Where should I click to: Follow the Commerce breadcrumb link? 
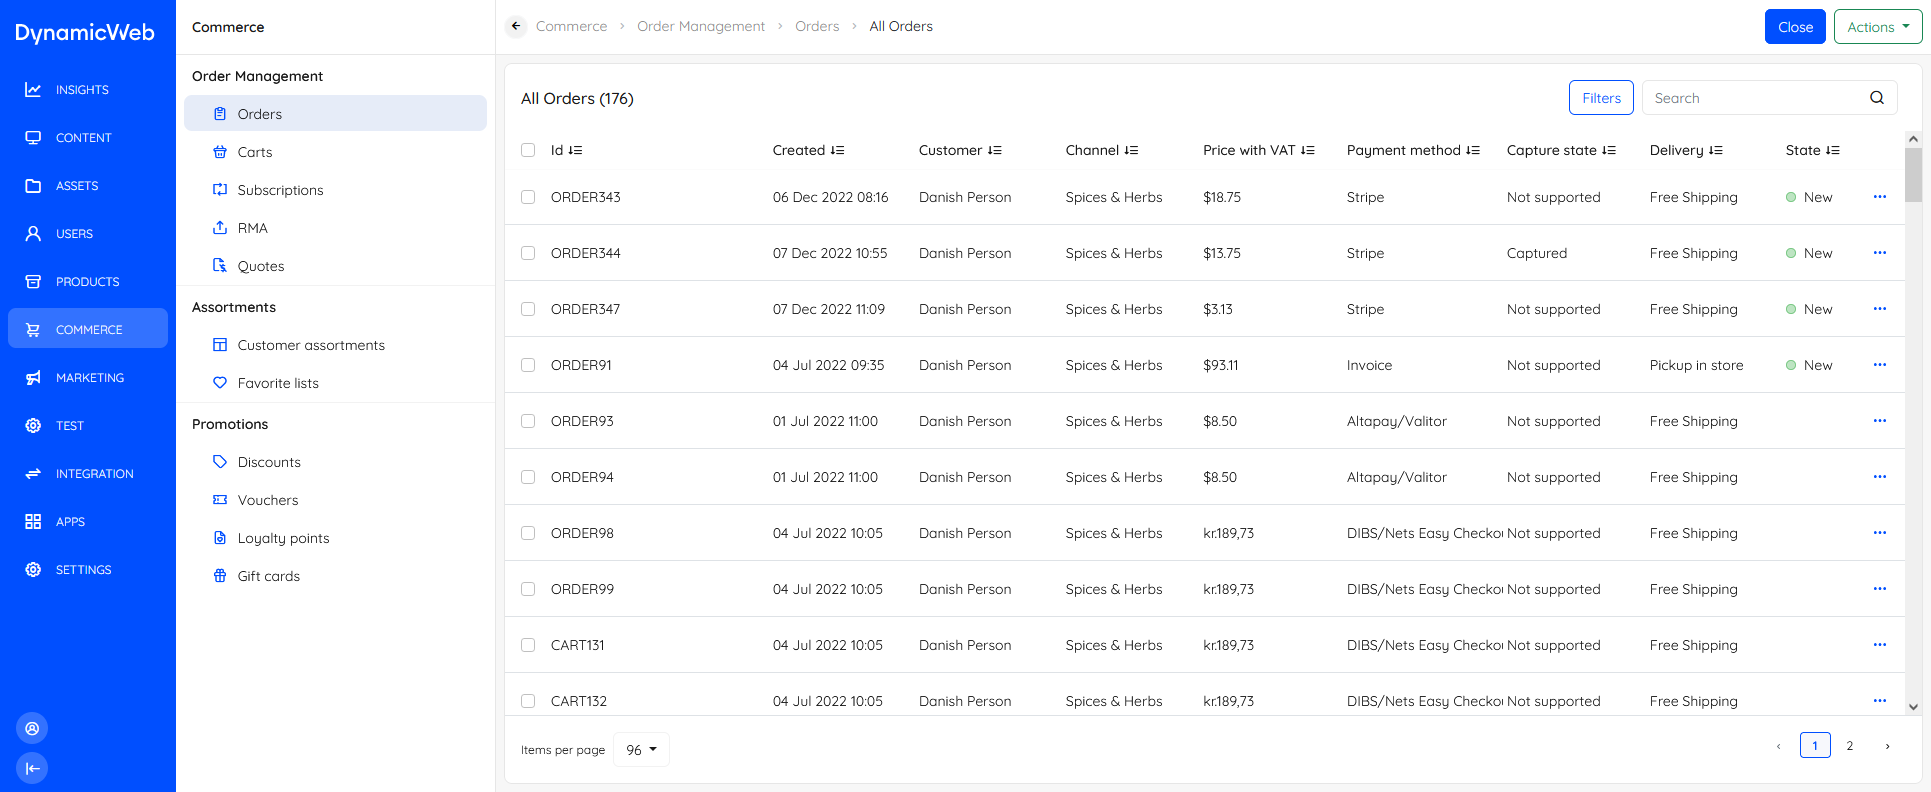pos(571,27)
